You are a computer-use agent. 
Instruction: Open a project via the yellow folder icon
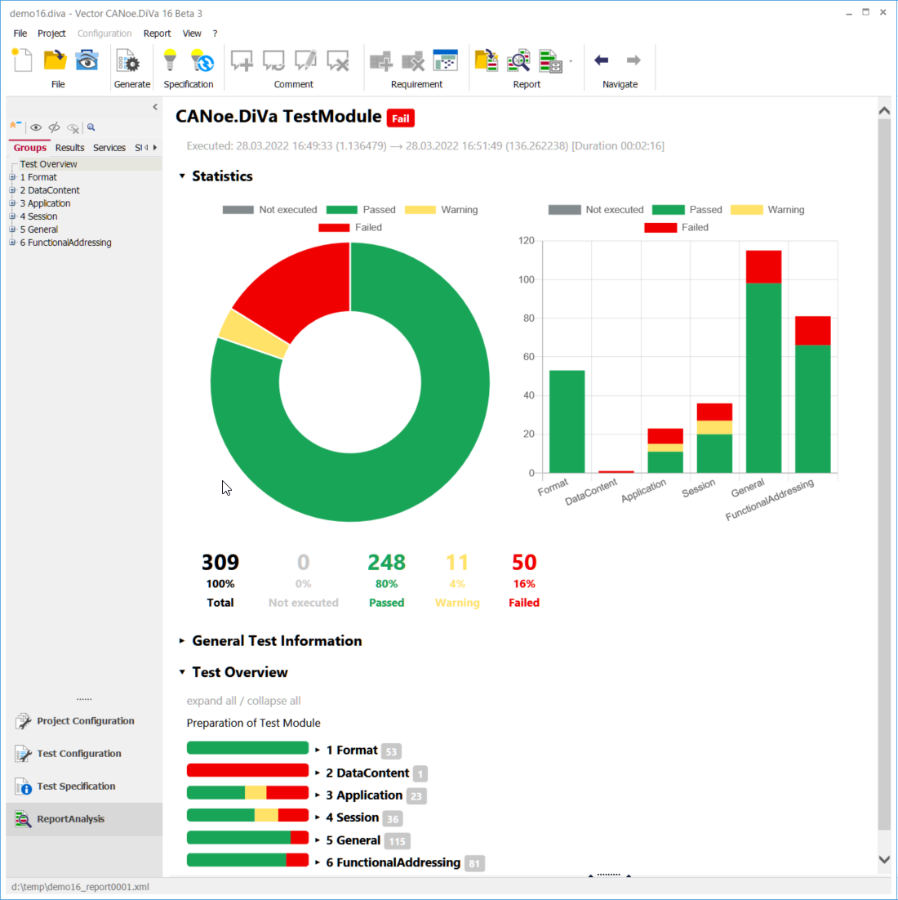[55, 60]
